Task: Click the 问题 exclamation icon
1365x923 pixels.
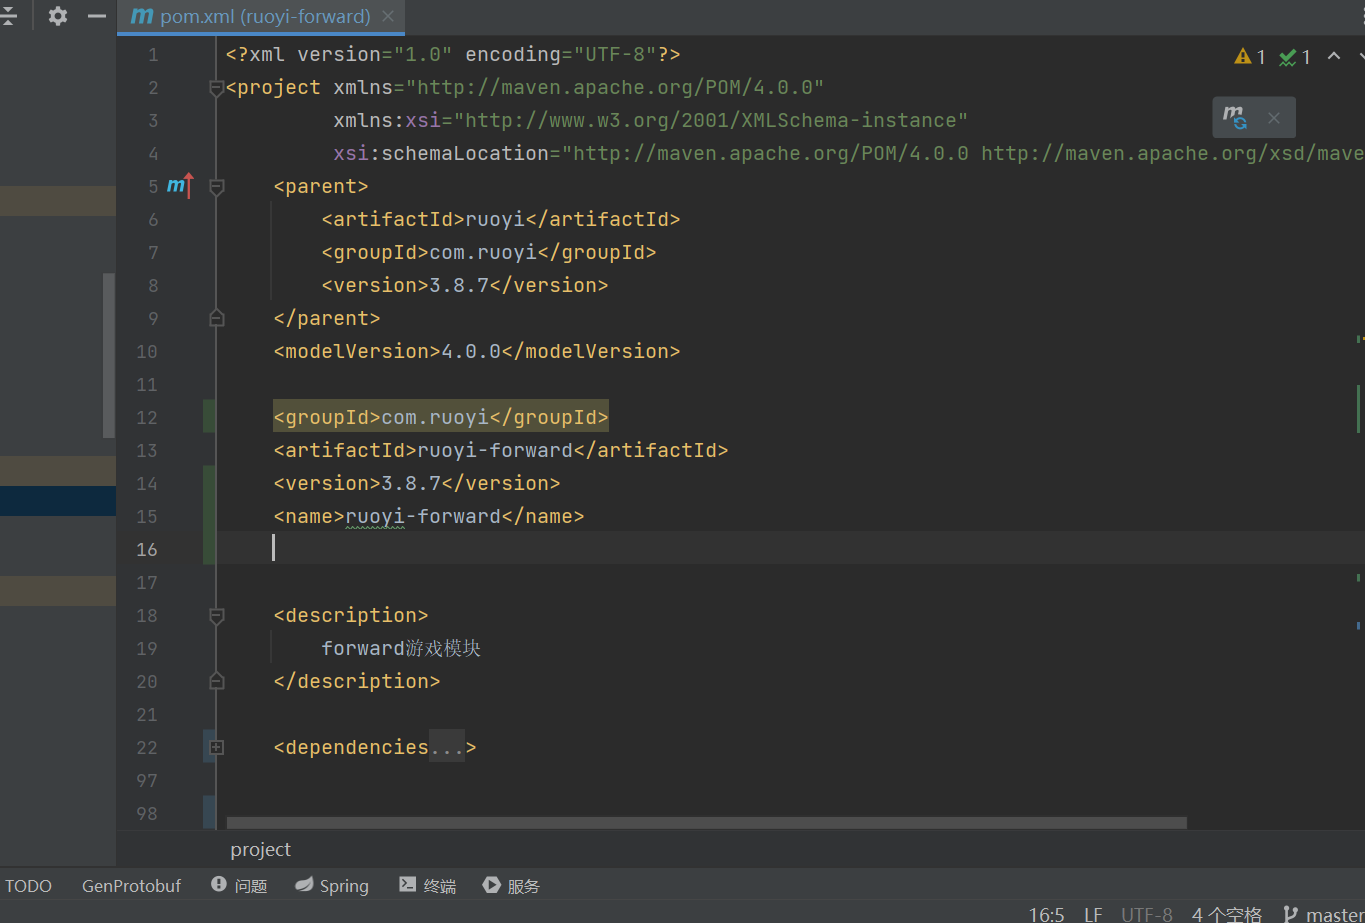Action: pos(219,885)
